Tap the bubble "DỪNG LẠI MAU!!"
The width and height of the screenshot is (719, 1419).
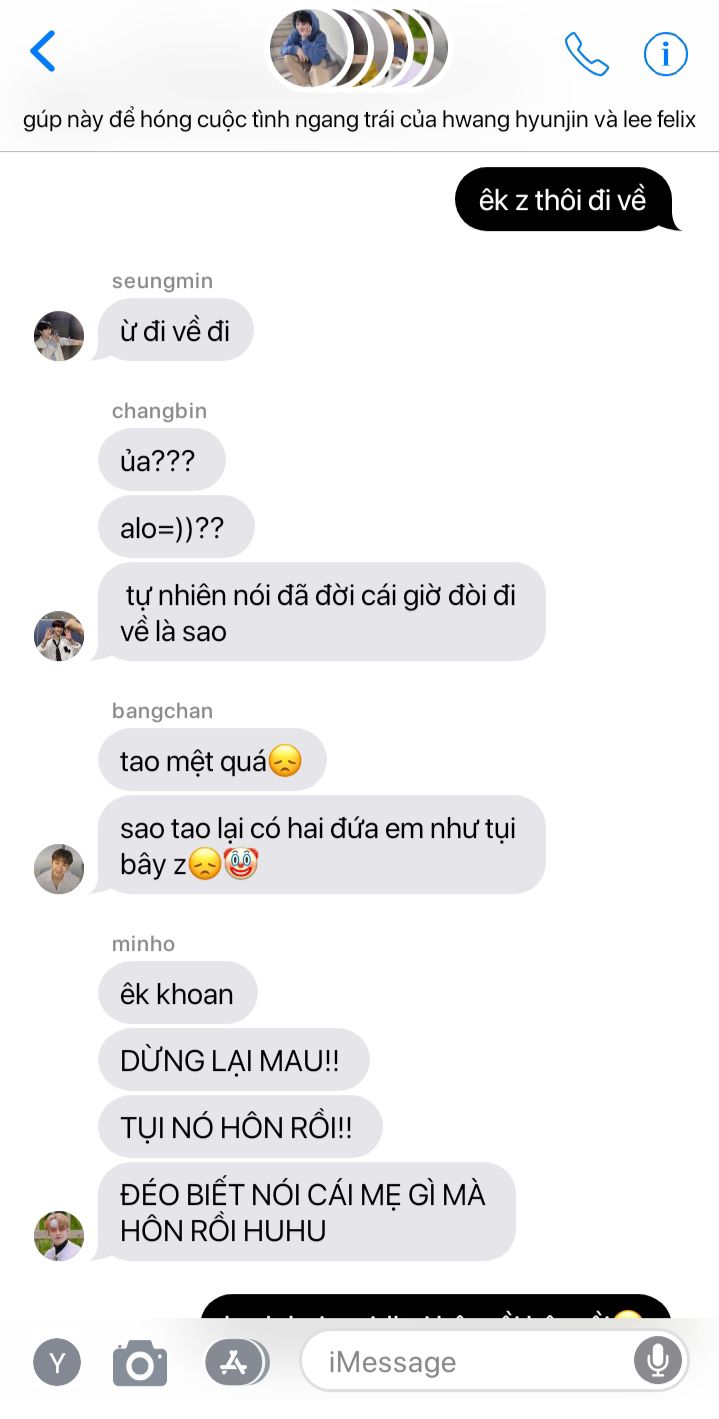[x=233, y=1060]
